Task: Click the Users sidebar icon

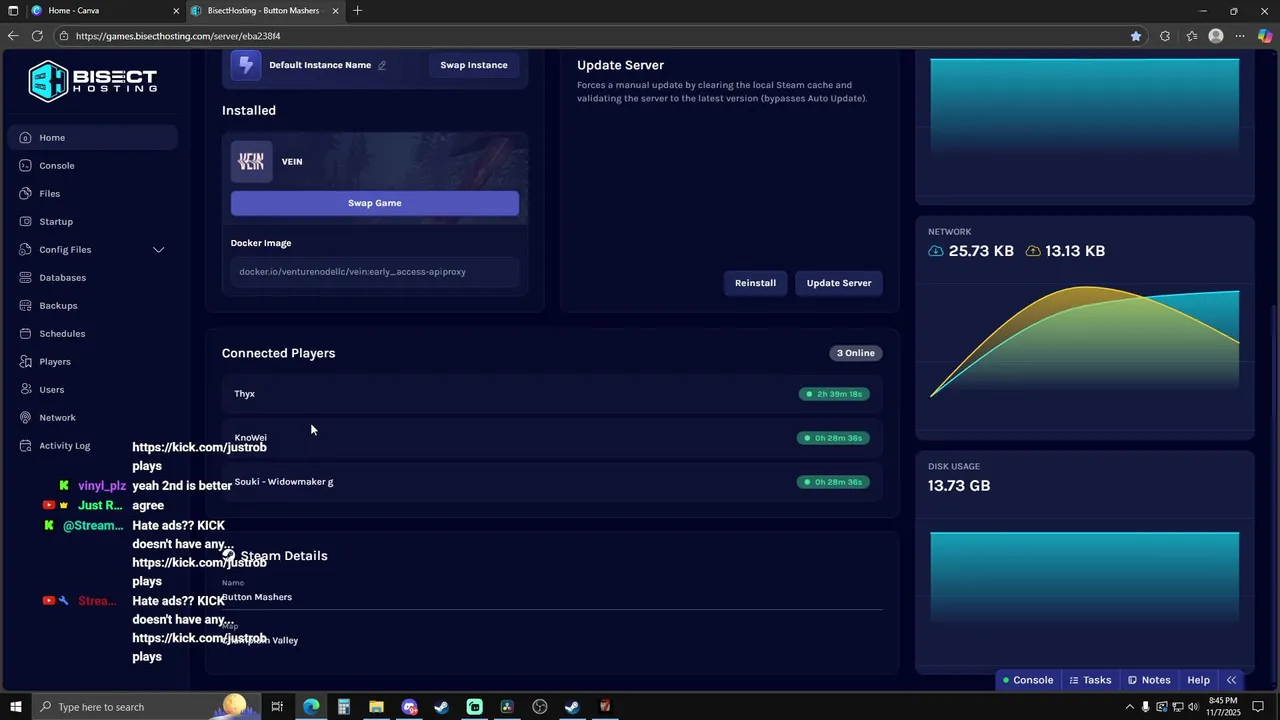Action: [x=25, y=389]
